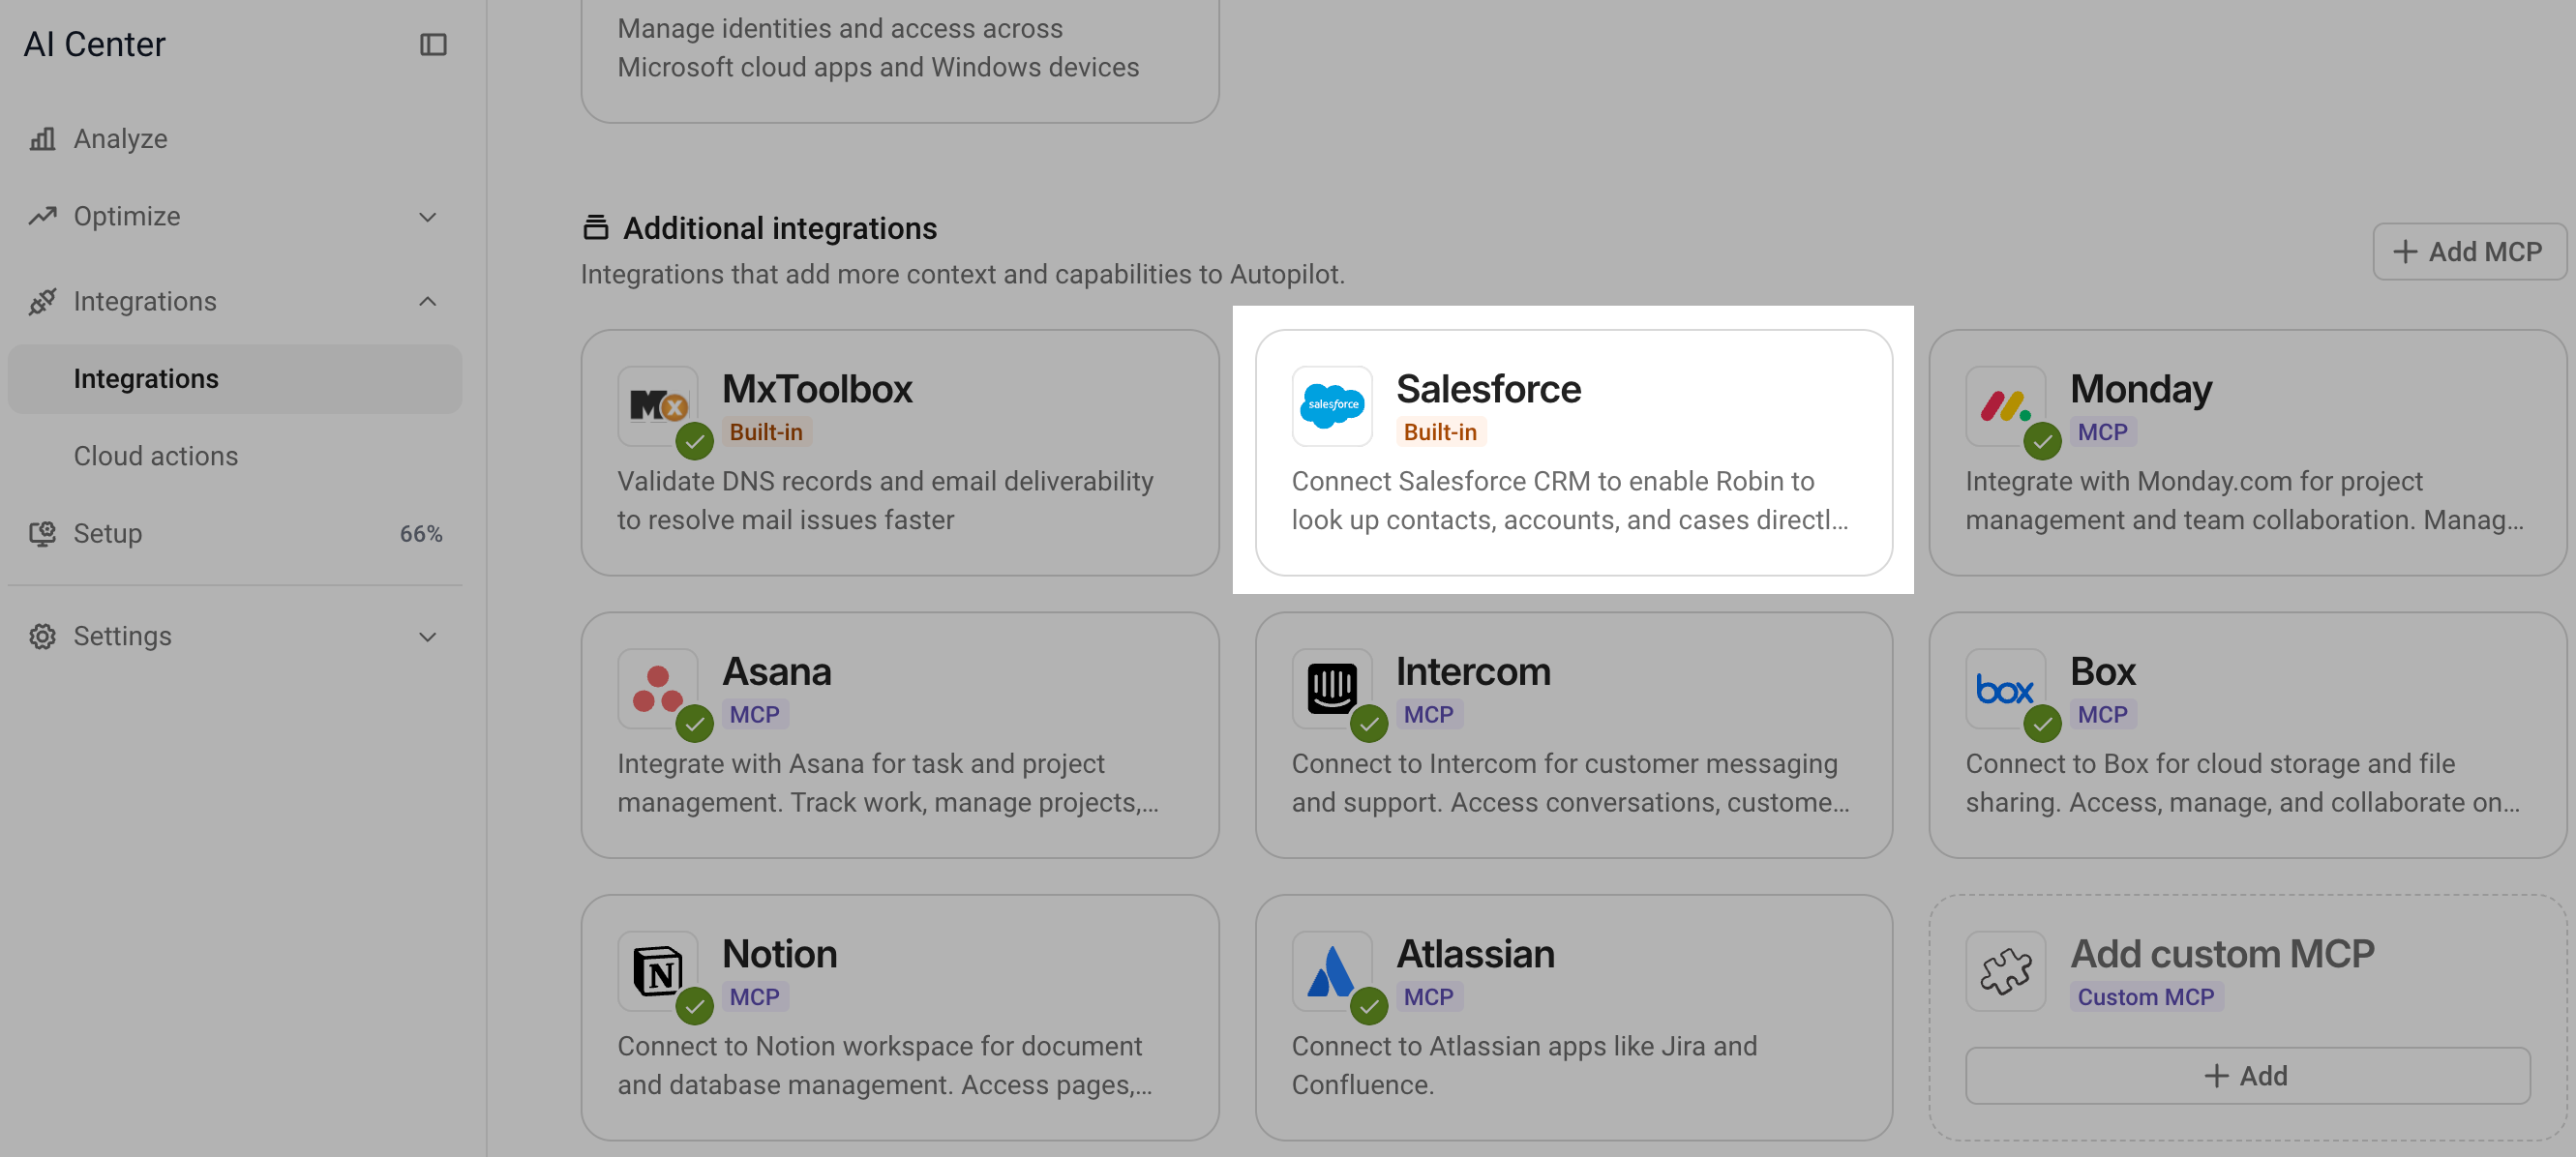Image resolution: width=2576 pixels, height=1157 pixels.
Task: Expand the Optimize menu chevron
Action: (428, 217)
